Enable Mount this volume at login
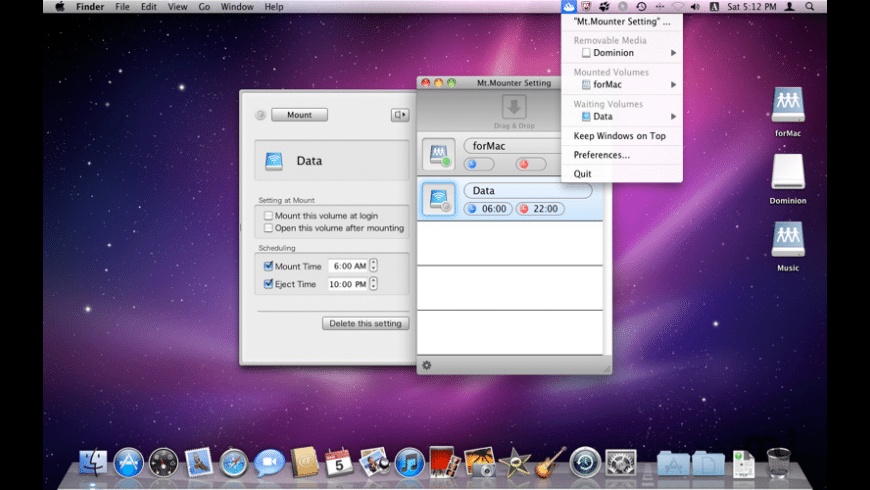870x490 pixels. [x=268, y=216]
